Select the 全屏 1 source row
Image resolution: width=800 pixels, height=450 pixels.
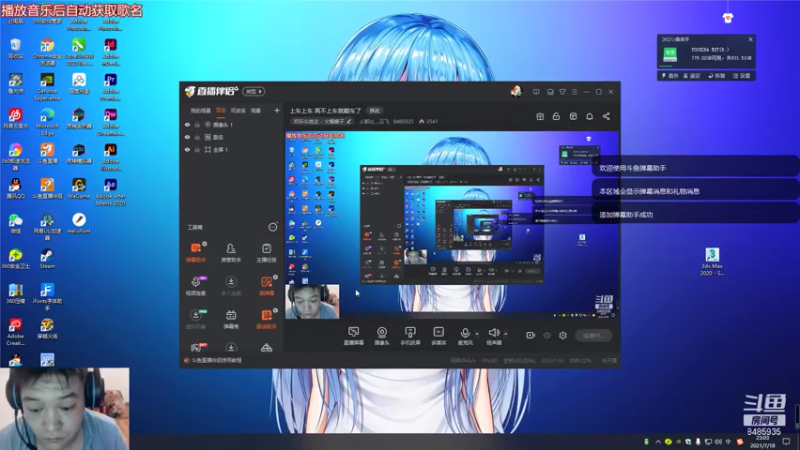[x=231, y=150]
